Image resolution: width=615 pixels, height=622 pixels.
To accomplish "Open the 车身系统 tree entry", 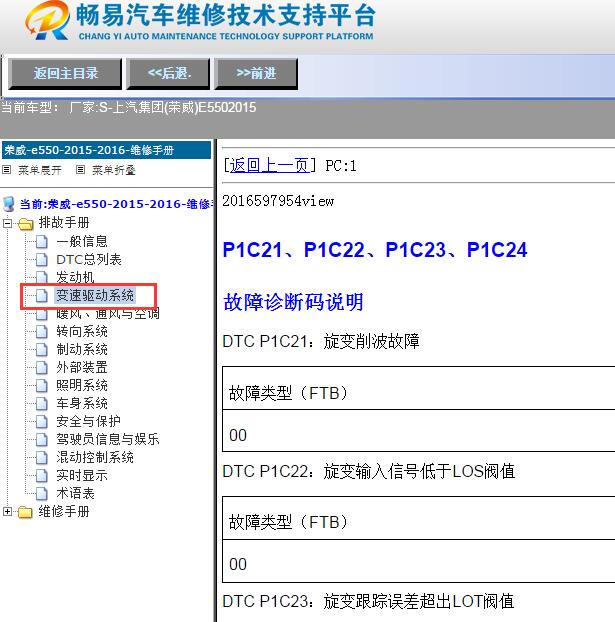I will tap(82, 403).
